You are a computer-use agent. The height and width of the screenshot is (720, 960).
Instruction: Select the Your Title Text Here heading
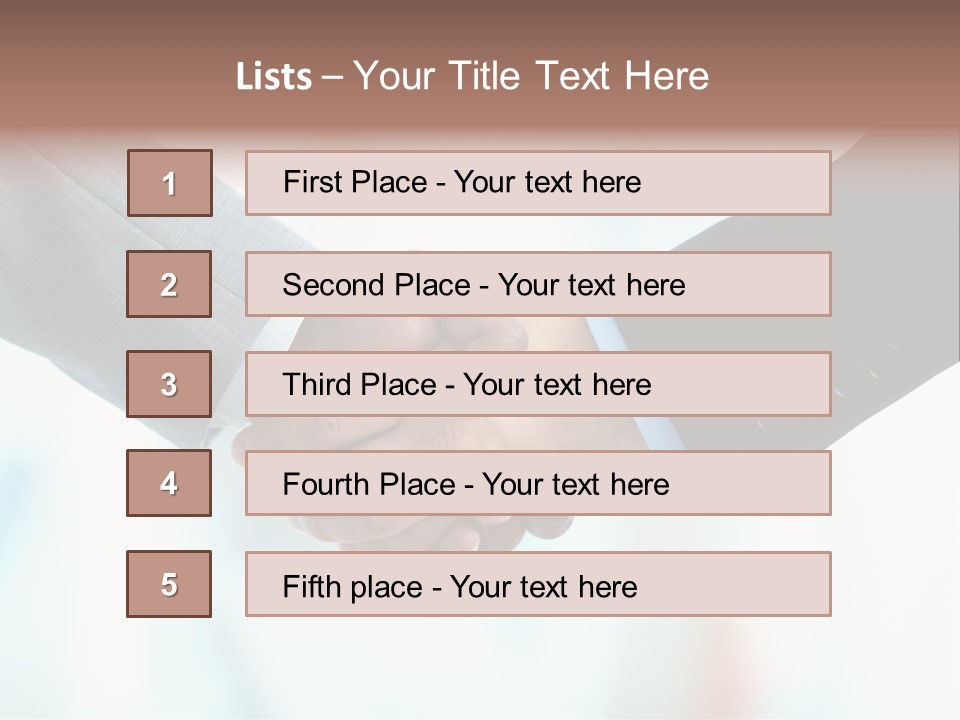click(531, 76)
